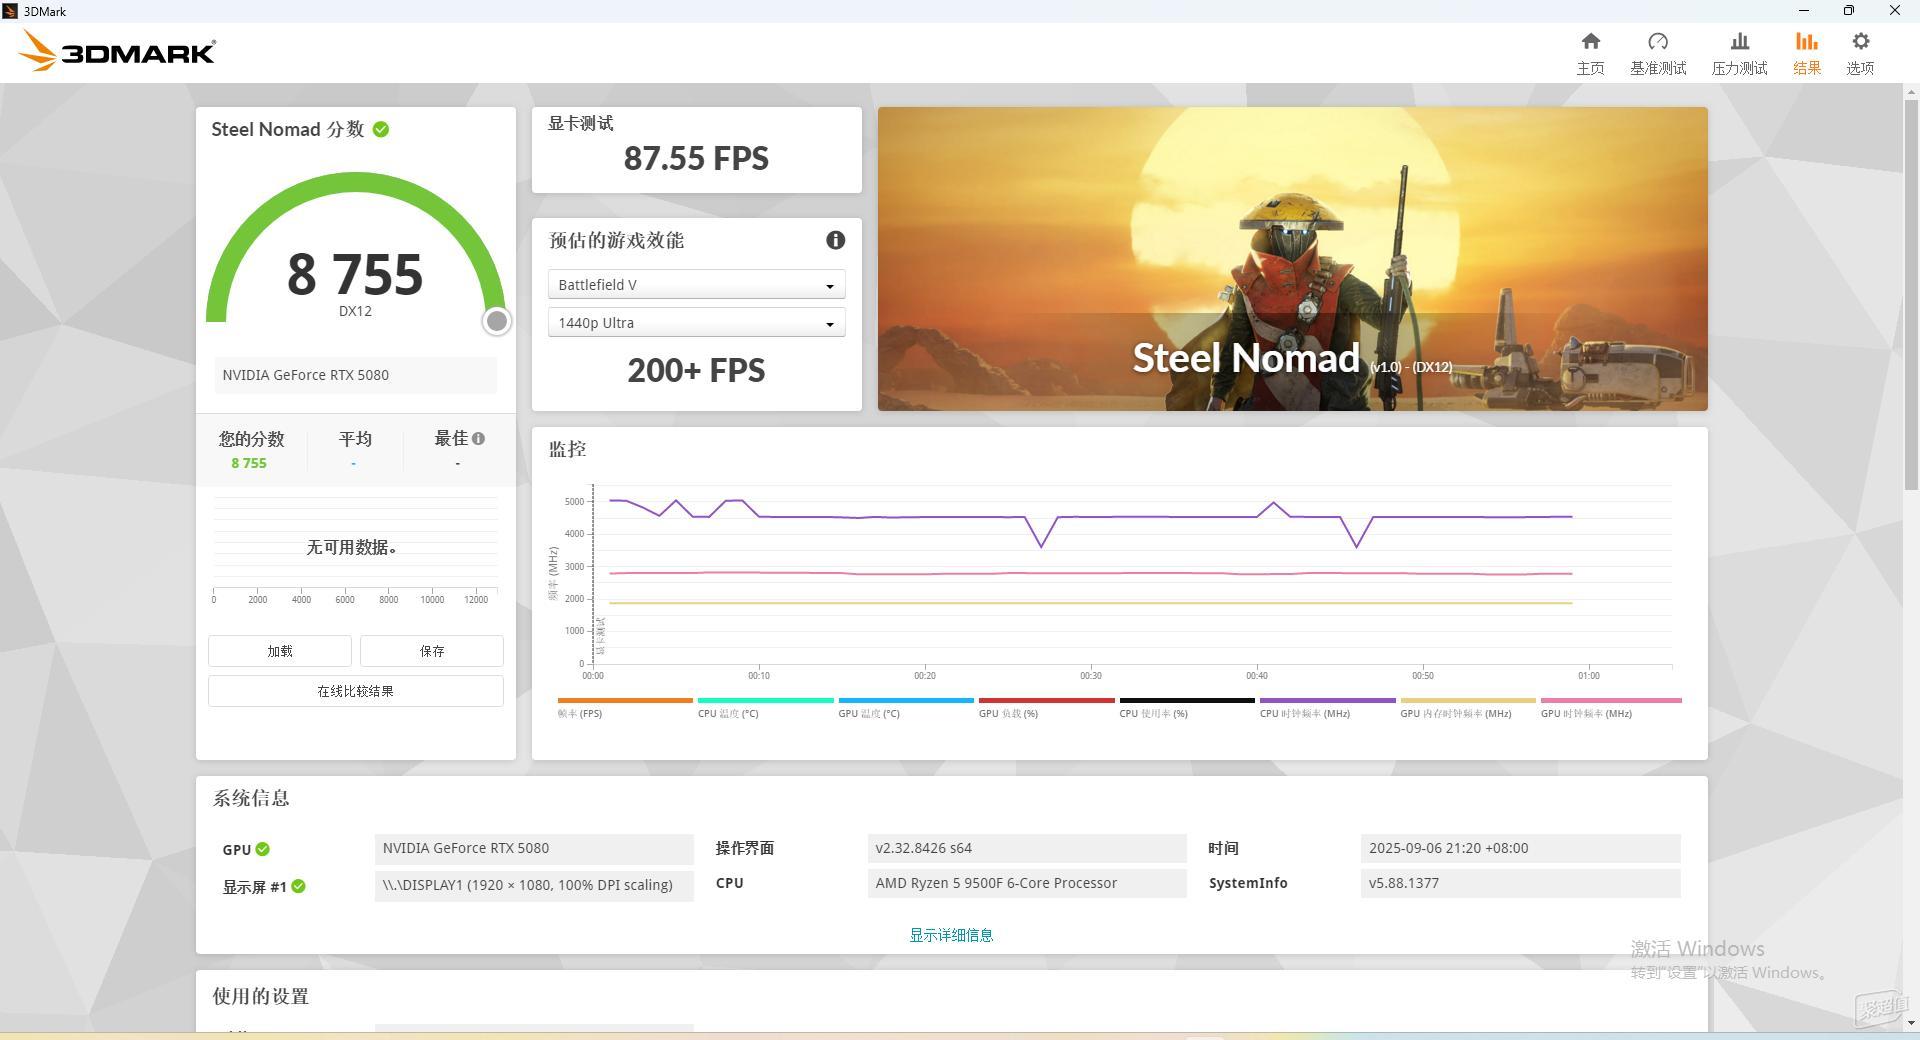Click the 3DMark logo
Viewport: 1920px width, 1040px height.
point(116,51)
